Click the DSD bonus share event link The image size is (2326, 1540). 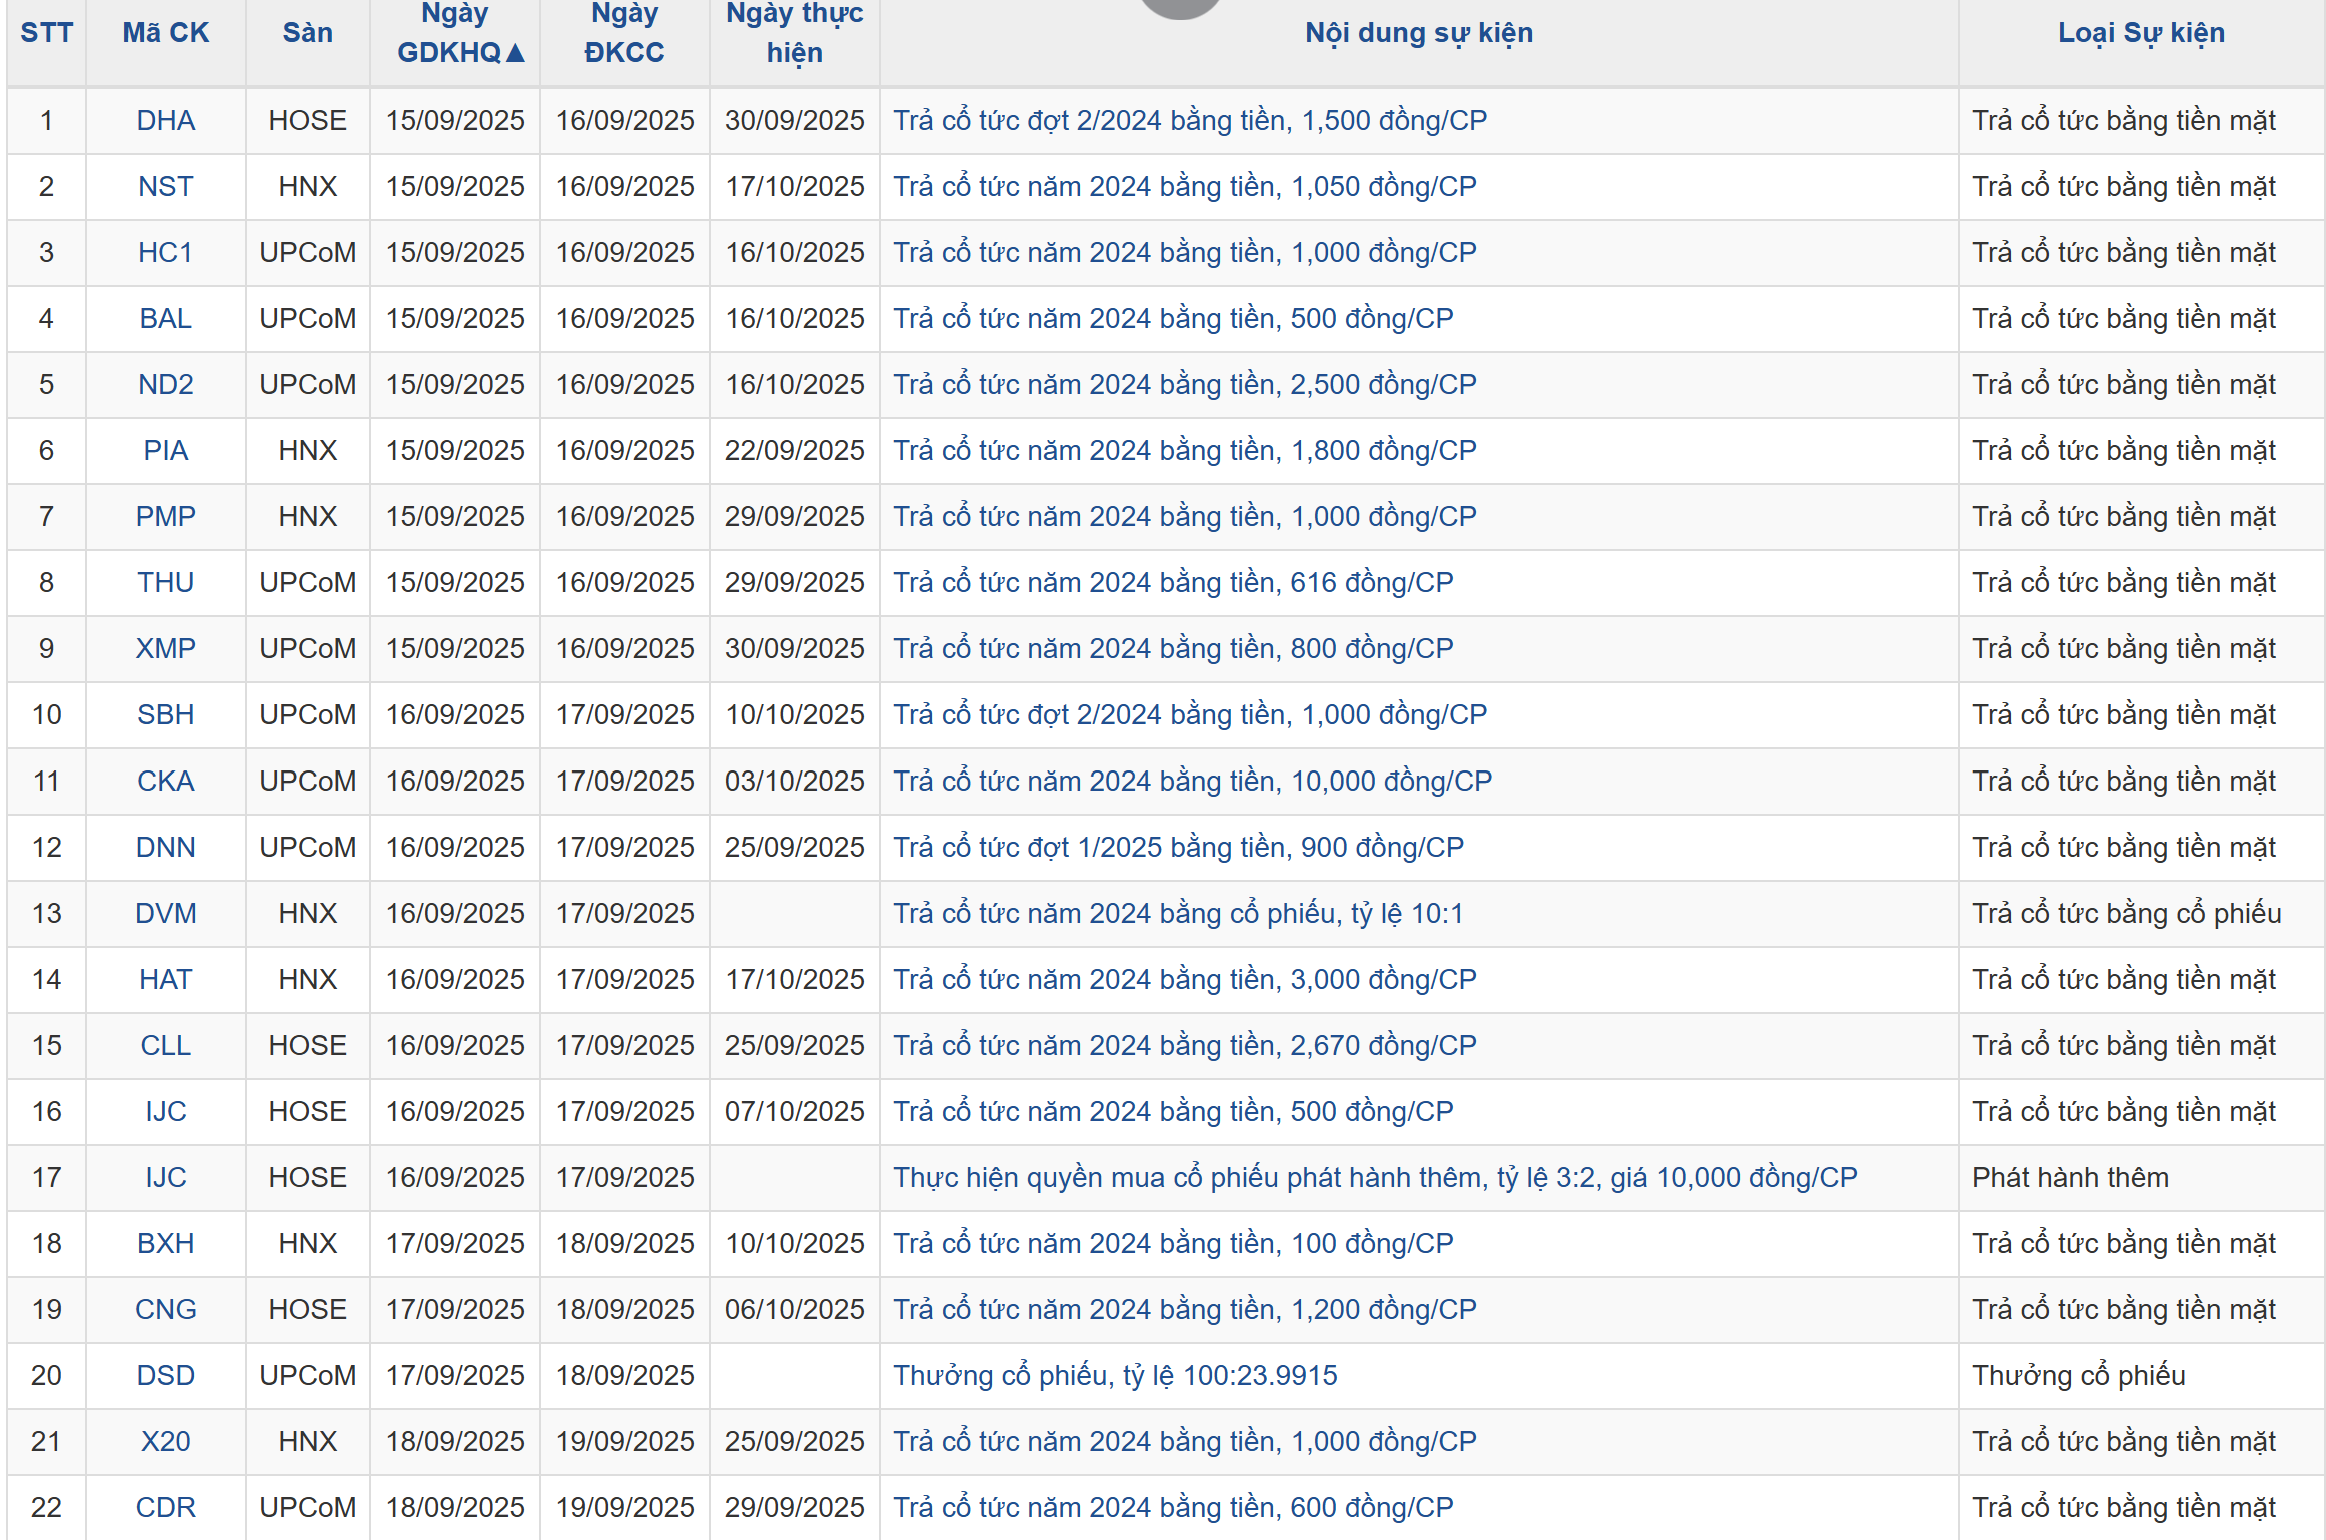tap(1114, 1375)
